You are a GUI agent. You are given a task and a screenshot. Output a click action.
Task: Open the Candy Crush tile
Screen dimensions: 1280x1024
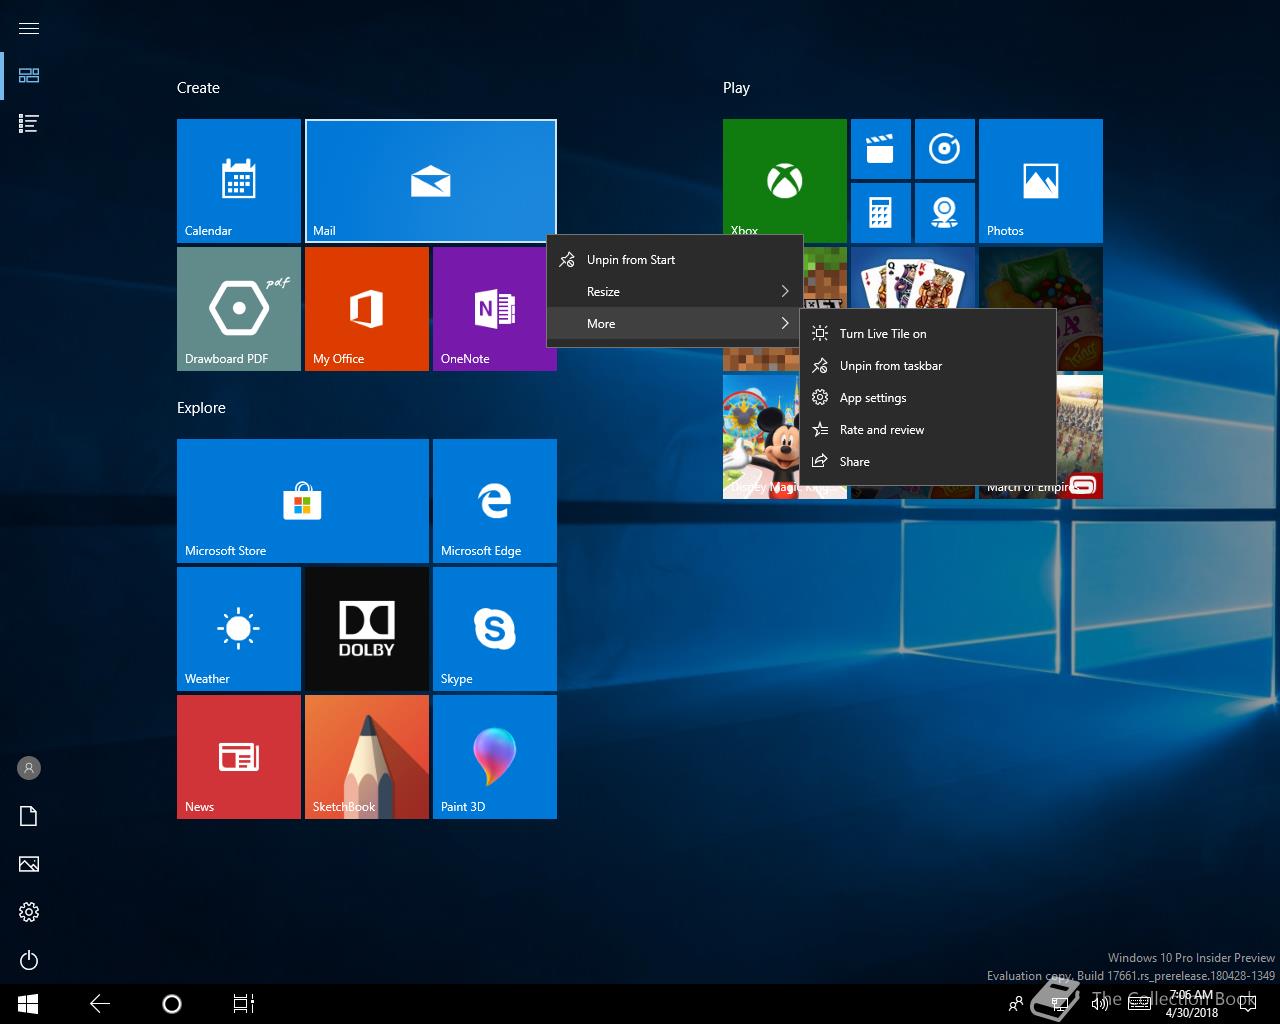click(x=1041, y=277)
